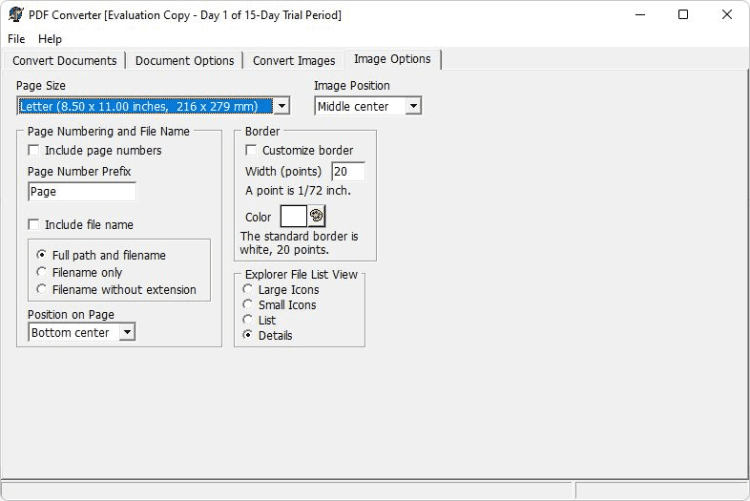Switch to Convert Documents tab
This screenshot has width=750, height=501.
coord(65,61)
